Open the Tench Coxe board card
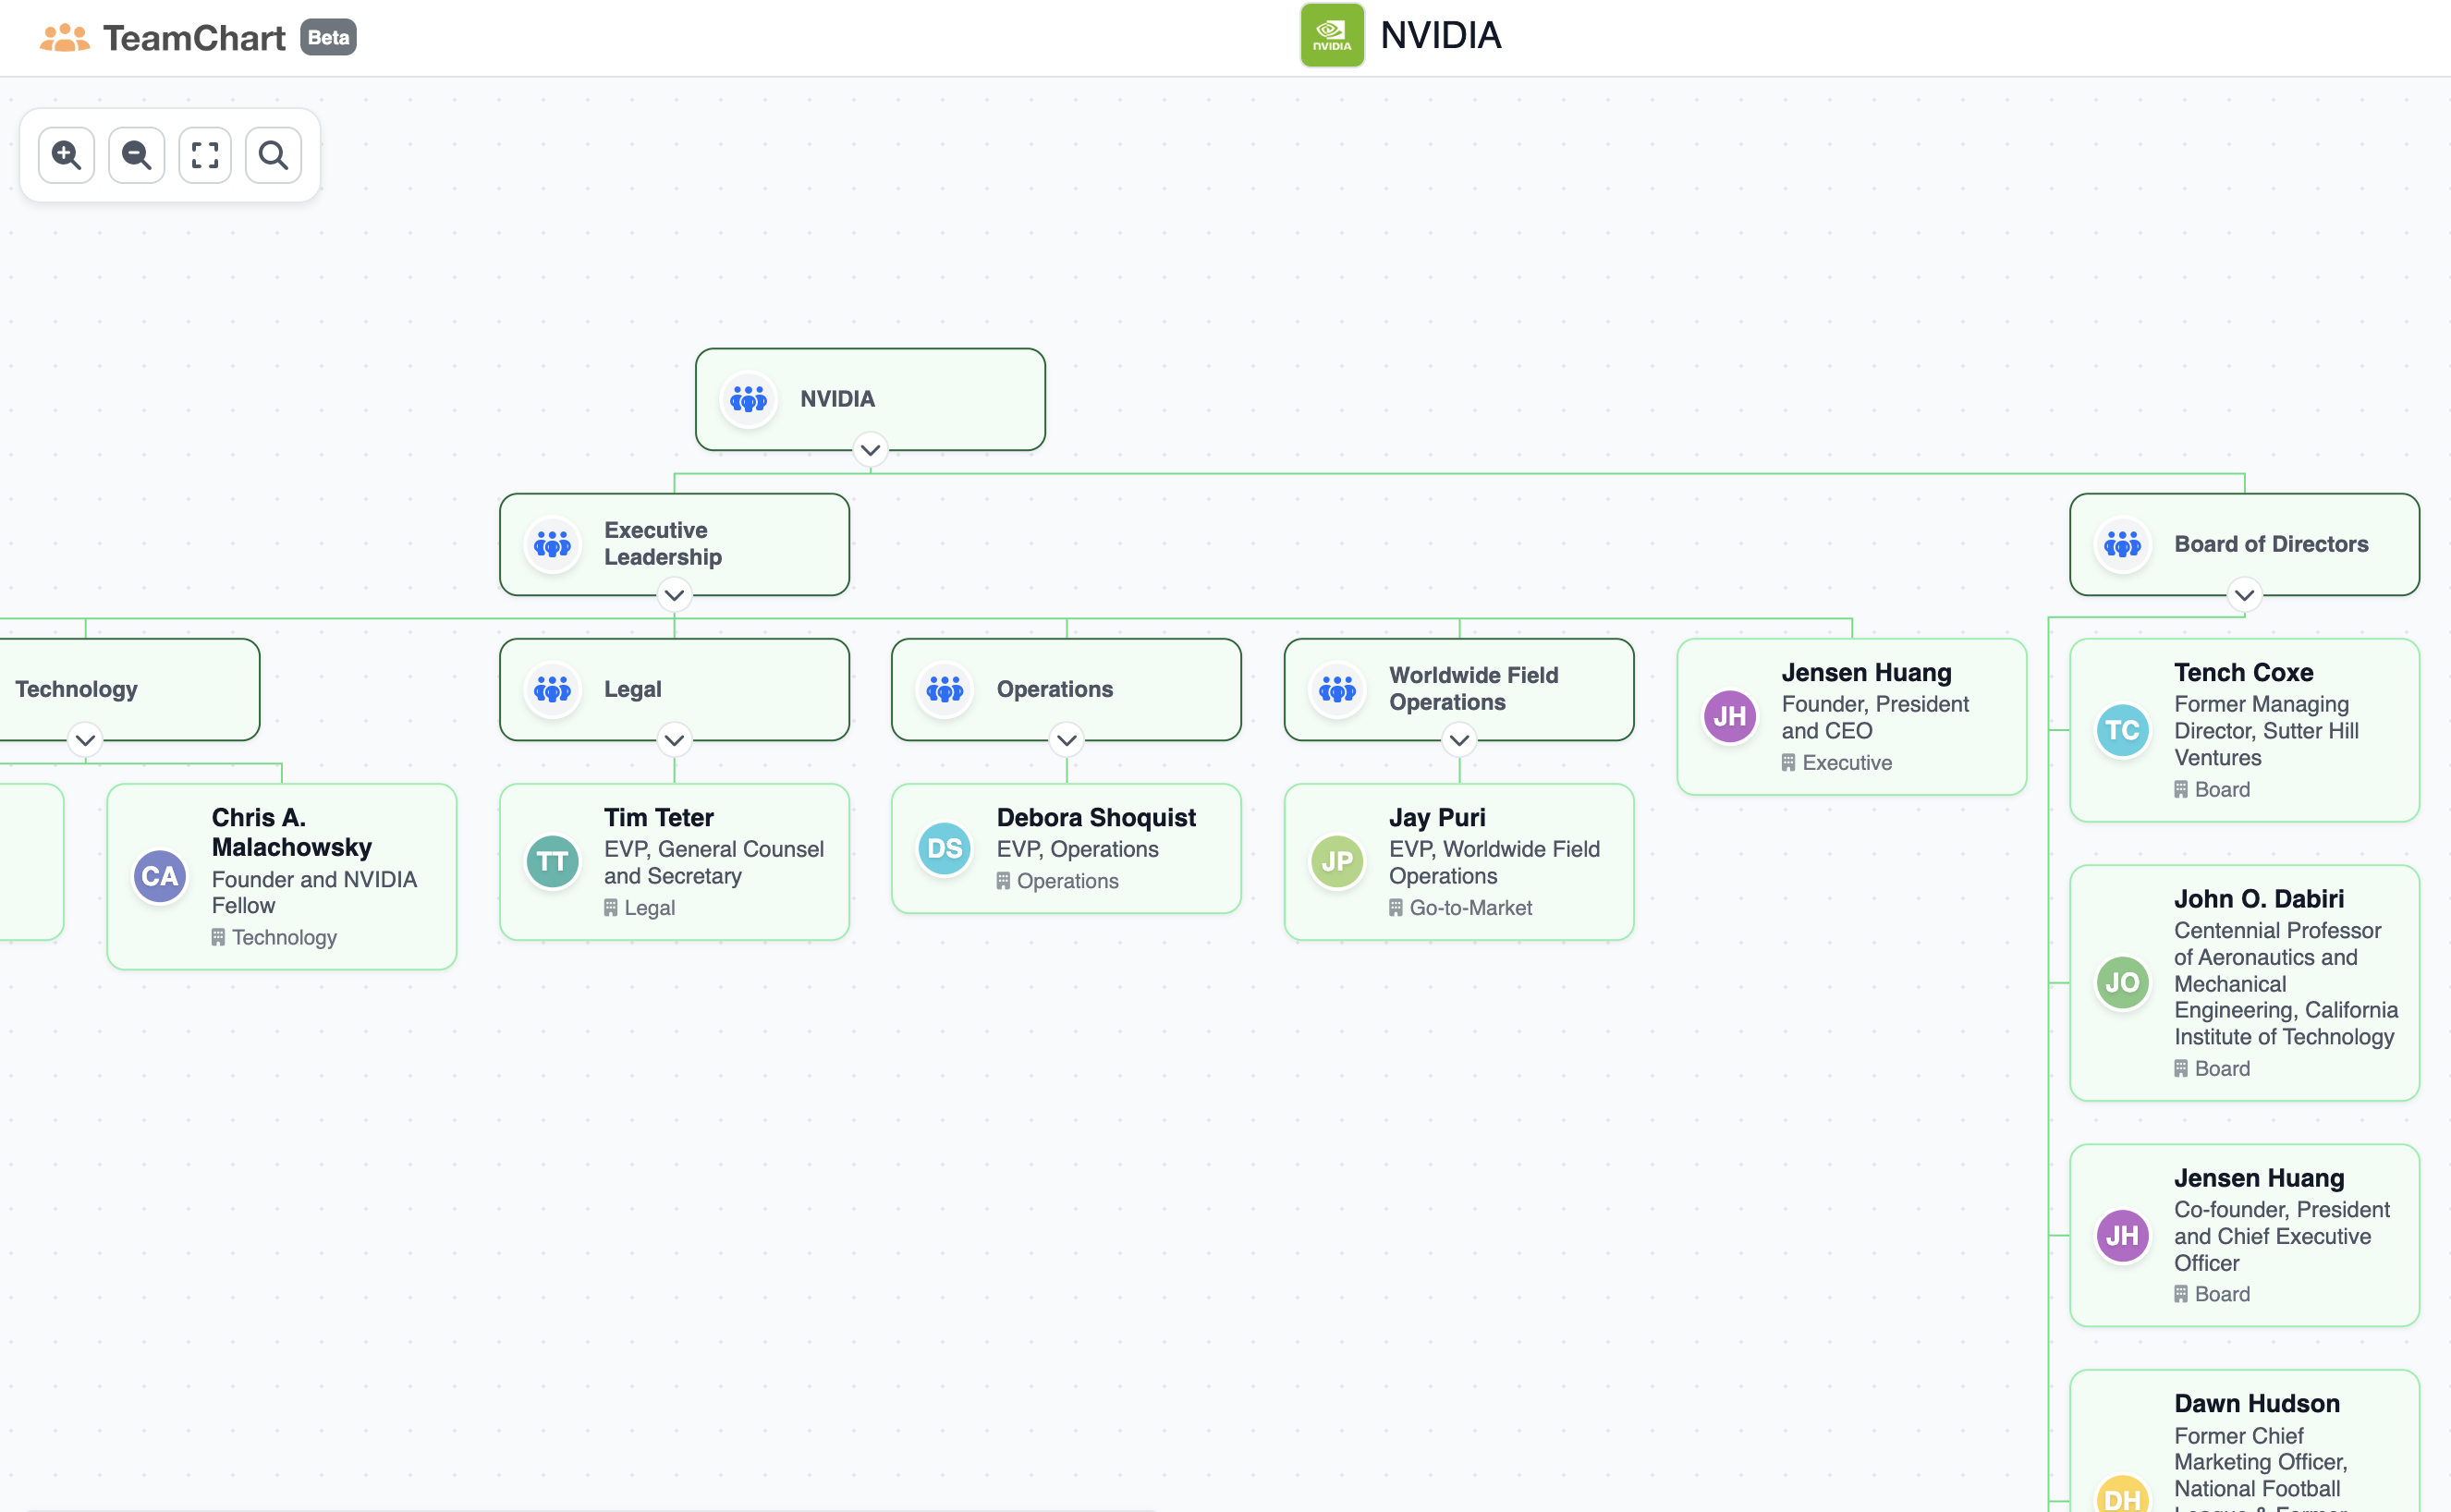The image size is (2451, 1512). 2245,731
